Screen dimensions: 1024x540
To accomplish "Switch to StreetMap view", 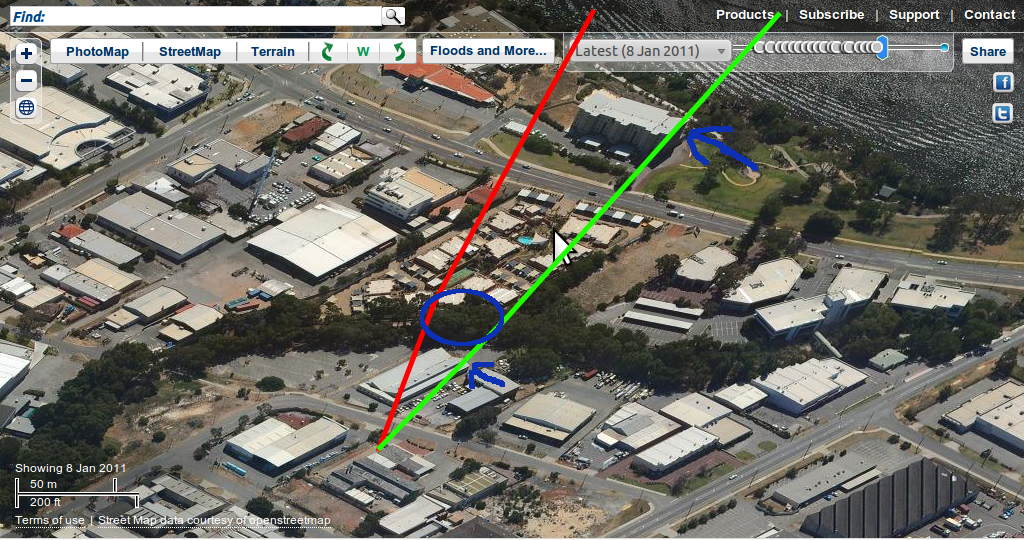I will pyautogui.click(x=190, y=52).
